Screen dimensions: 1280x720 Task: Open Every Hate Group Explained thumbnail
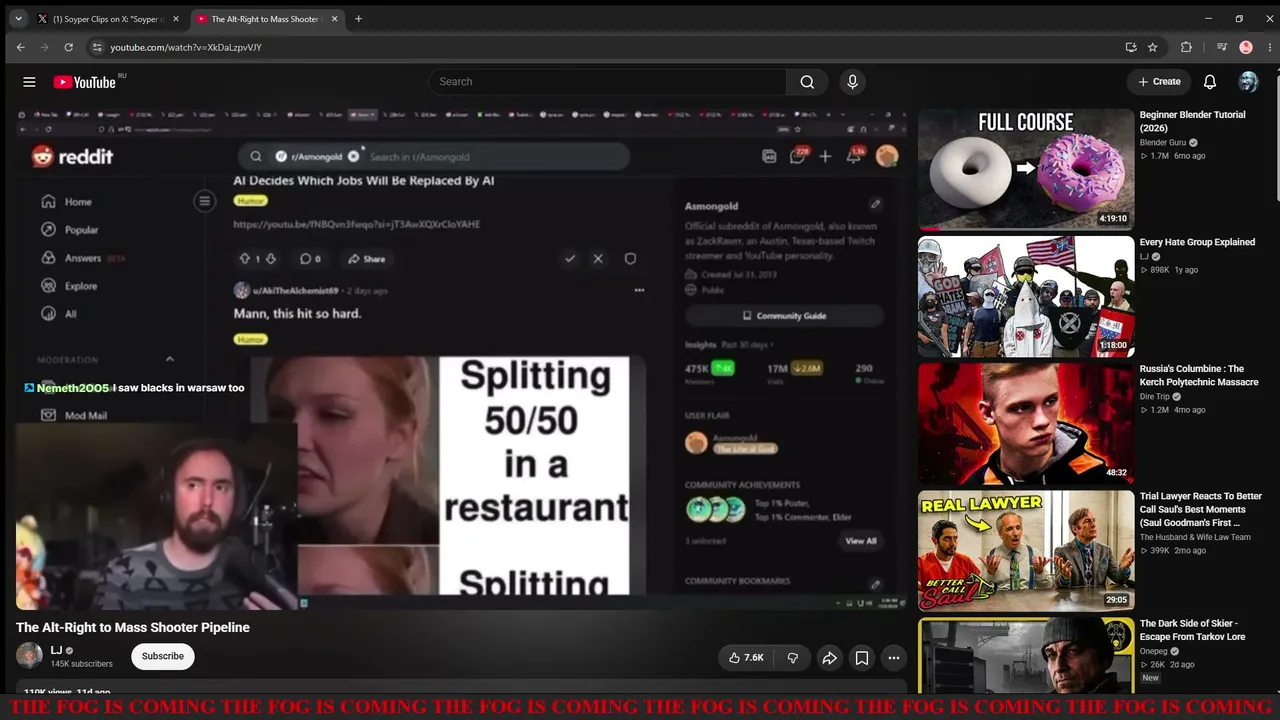[x=1026, y=296]
